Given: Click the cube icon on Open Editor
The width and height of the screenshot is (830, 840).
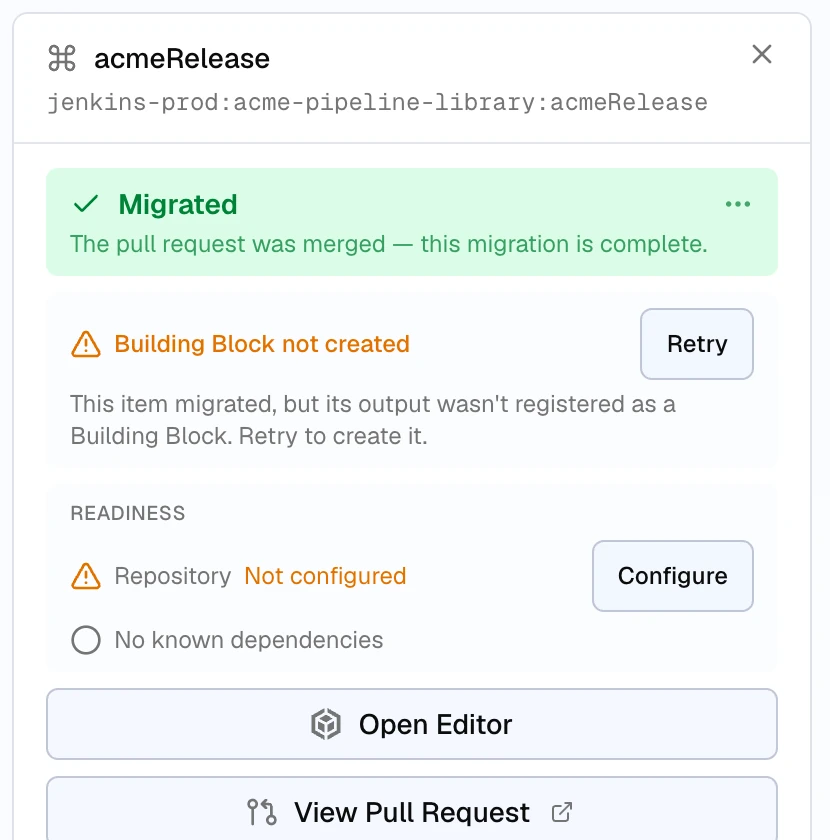Looking at the screenshot, I should point(326,724).
